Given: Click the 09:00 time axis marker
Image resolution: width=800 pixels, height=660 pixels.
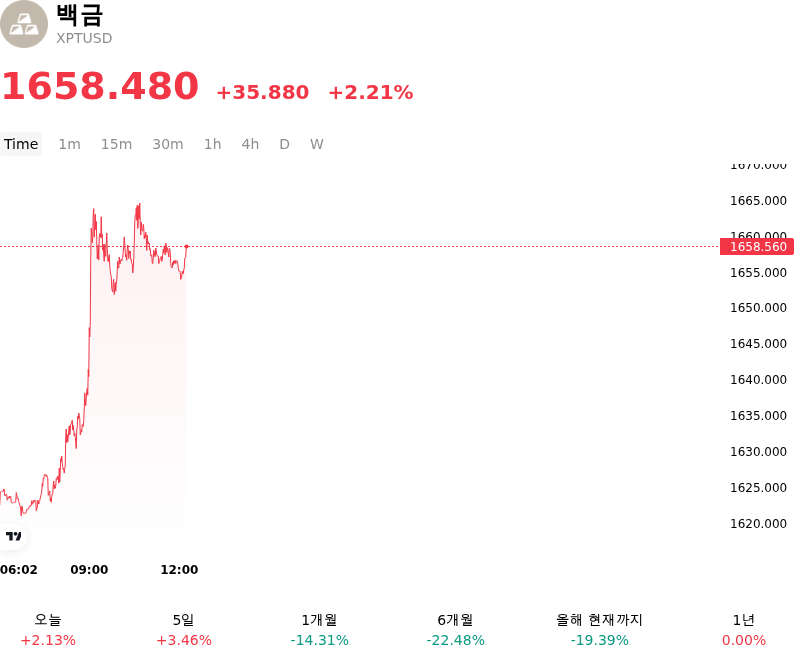Looking at the screenshot, I should click(x=89, y=569).
